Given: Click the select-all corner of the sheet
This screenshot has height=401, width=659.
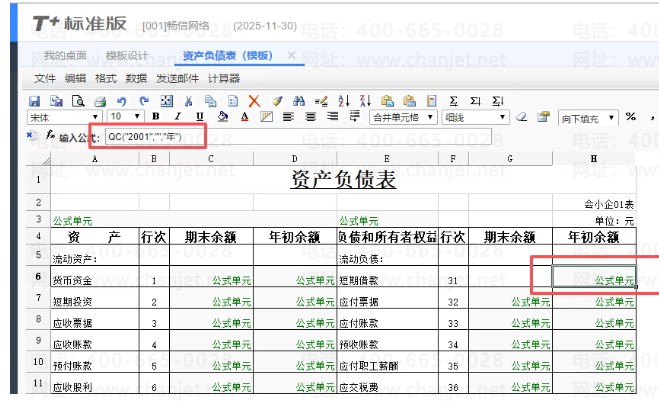Looking at the screenshot, I should (x=38, y=159).
